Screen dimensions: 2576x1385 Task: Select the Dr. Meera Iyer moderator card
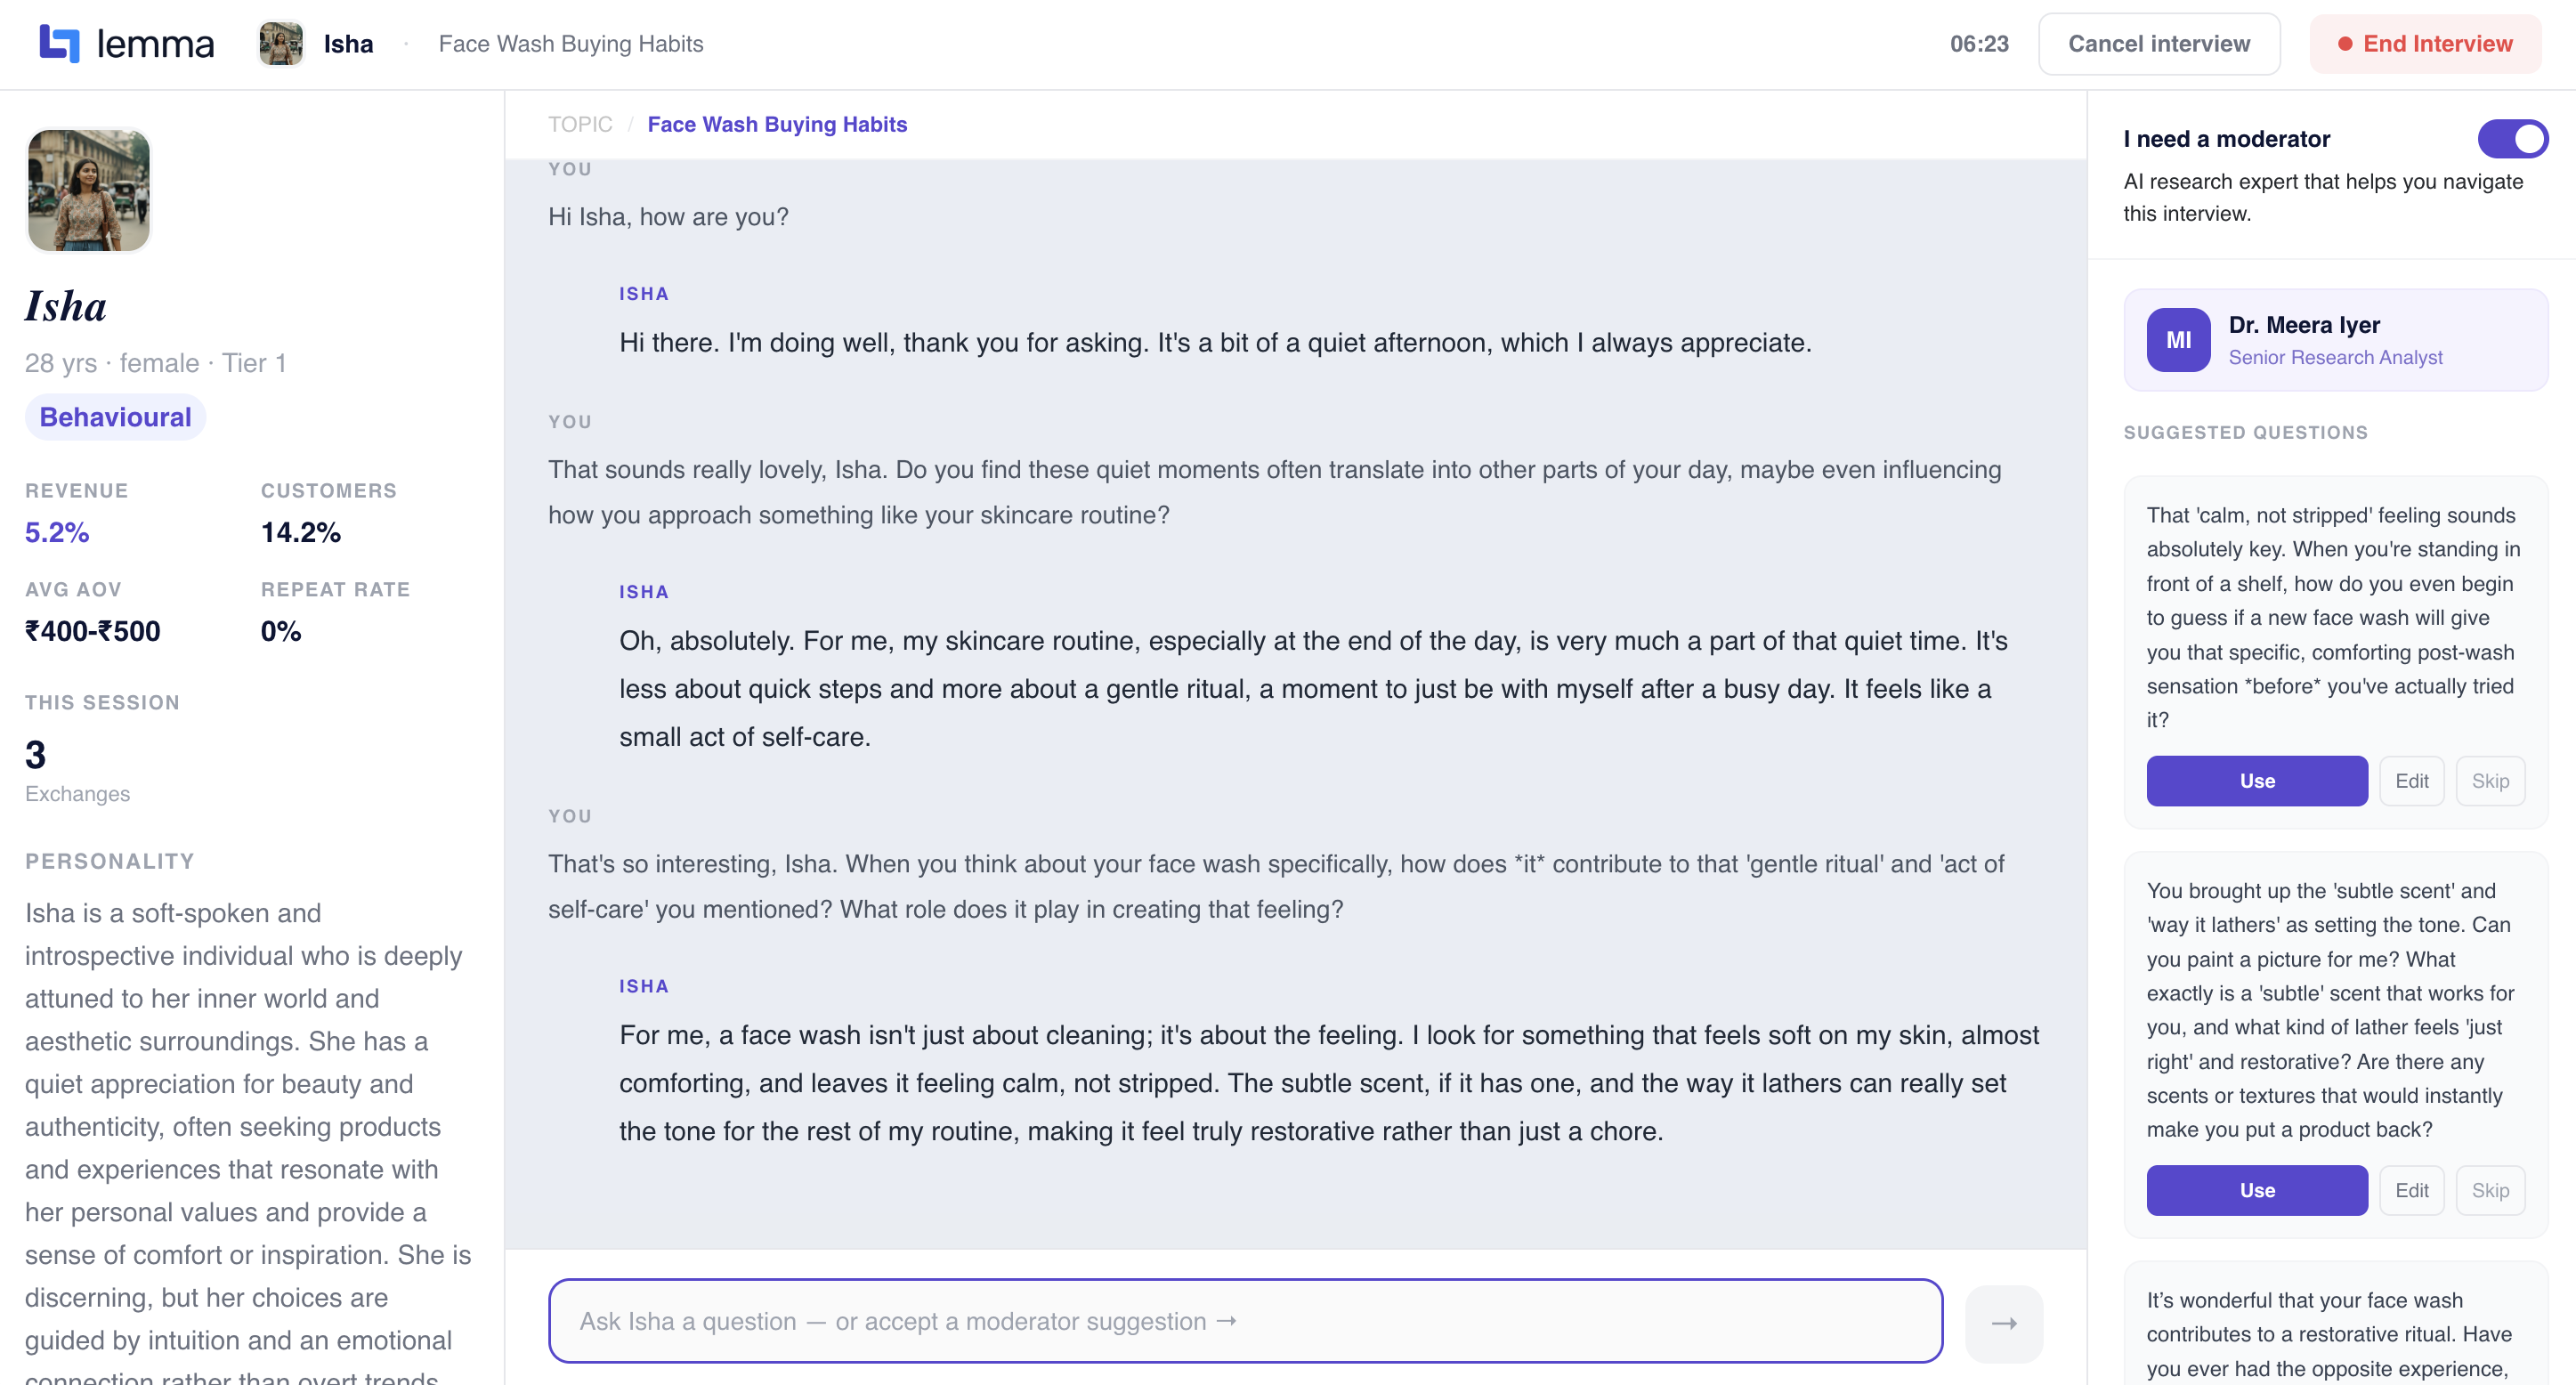click(x=2335, y=340)
